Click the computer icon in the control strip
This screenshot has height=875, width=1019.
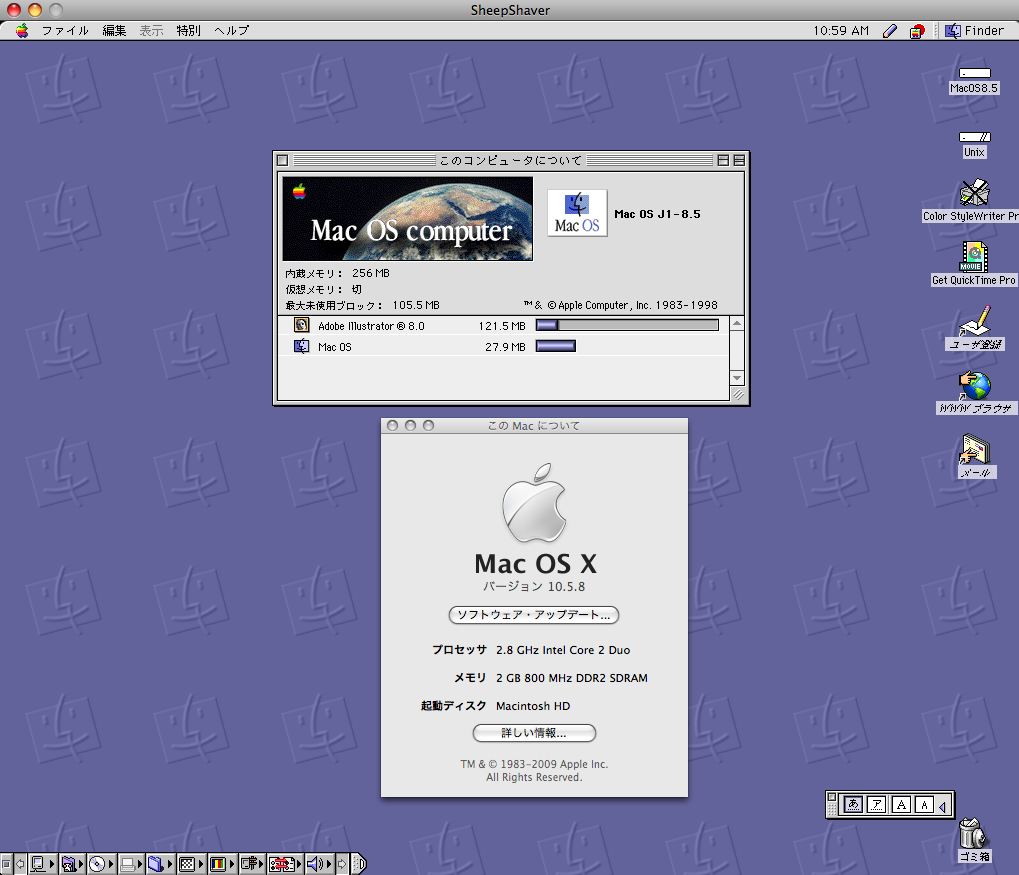[x=38, y=864]
